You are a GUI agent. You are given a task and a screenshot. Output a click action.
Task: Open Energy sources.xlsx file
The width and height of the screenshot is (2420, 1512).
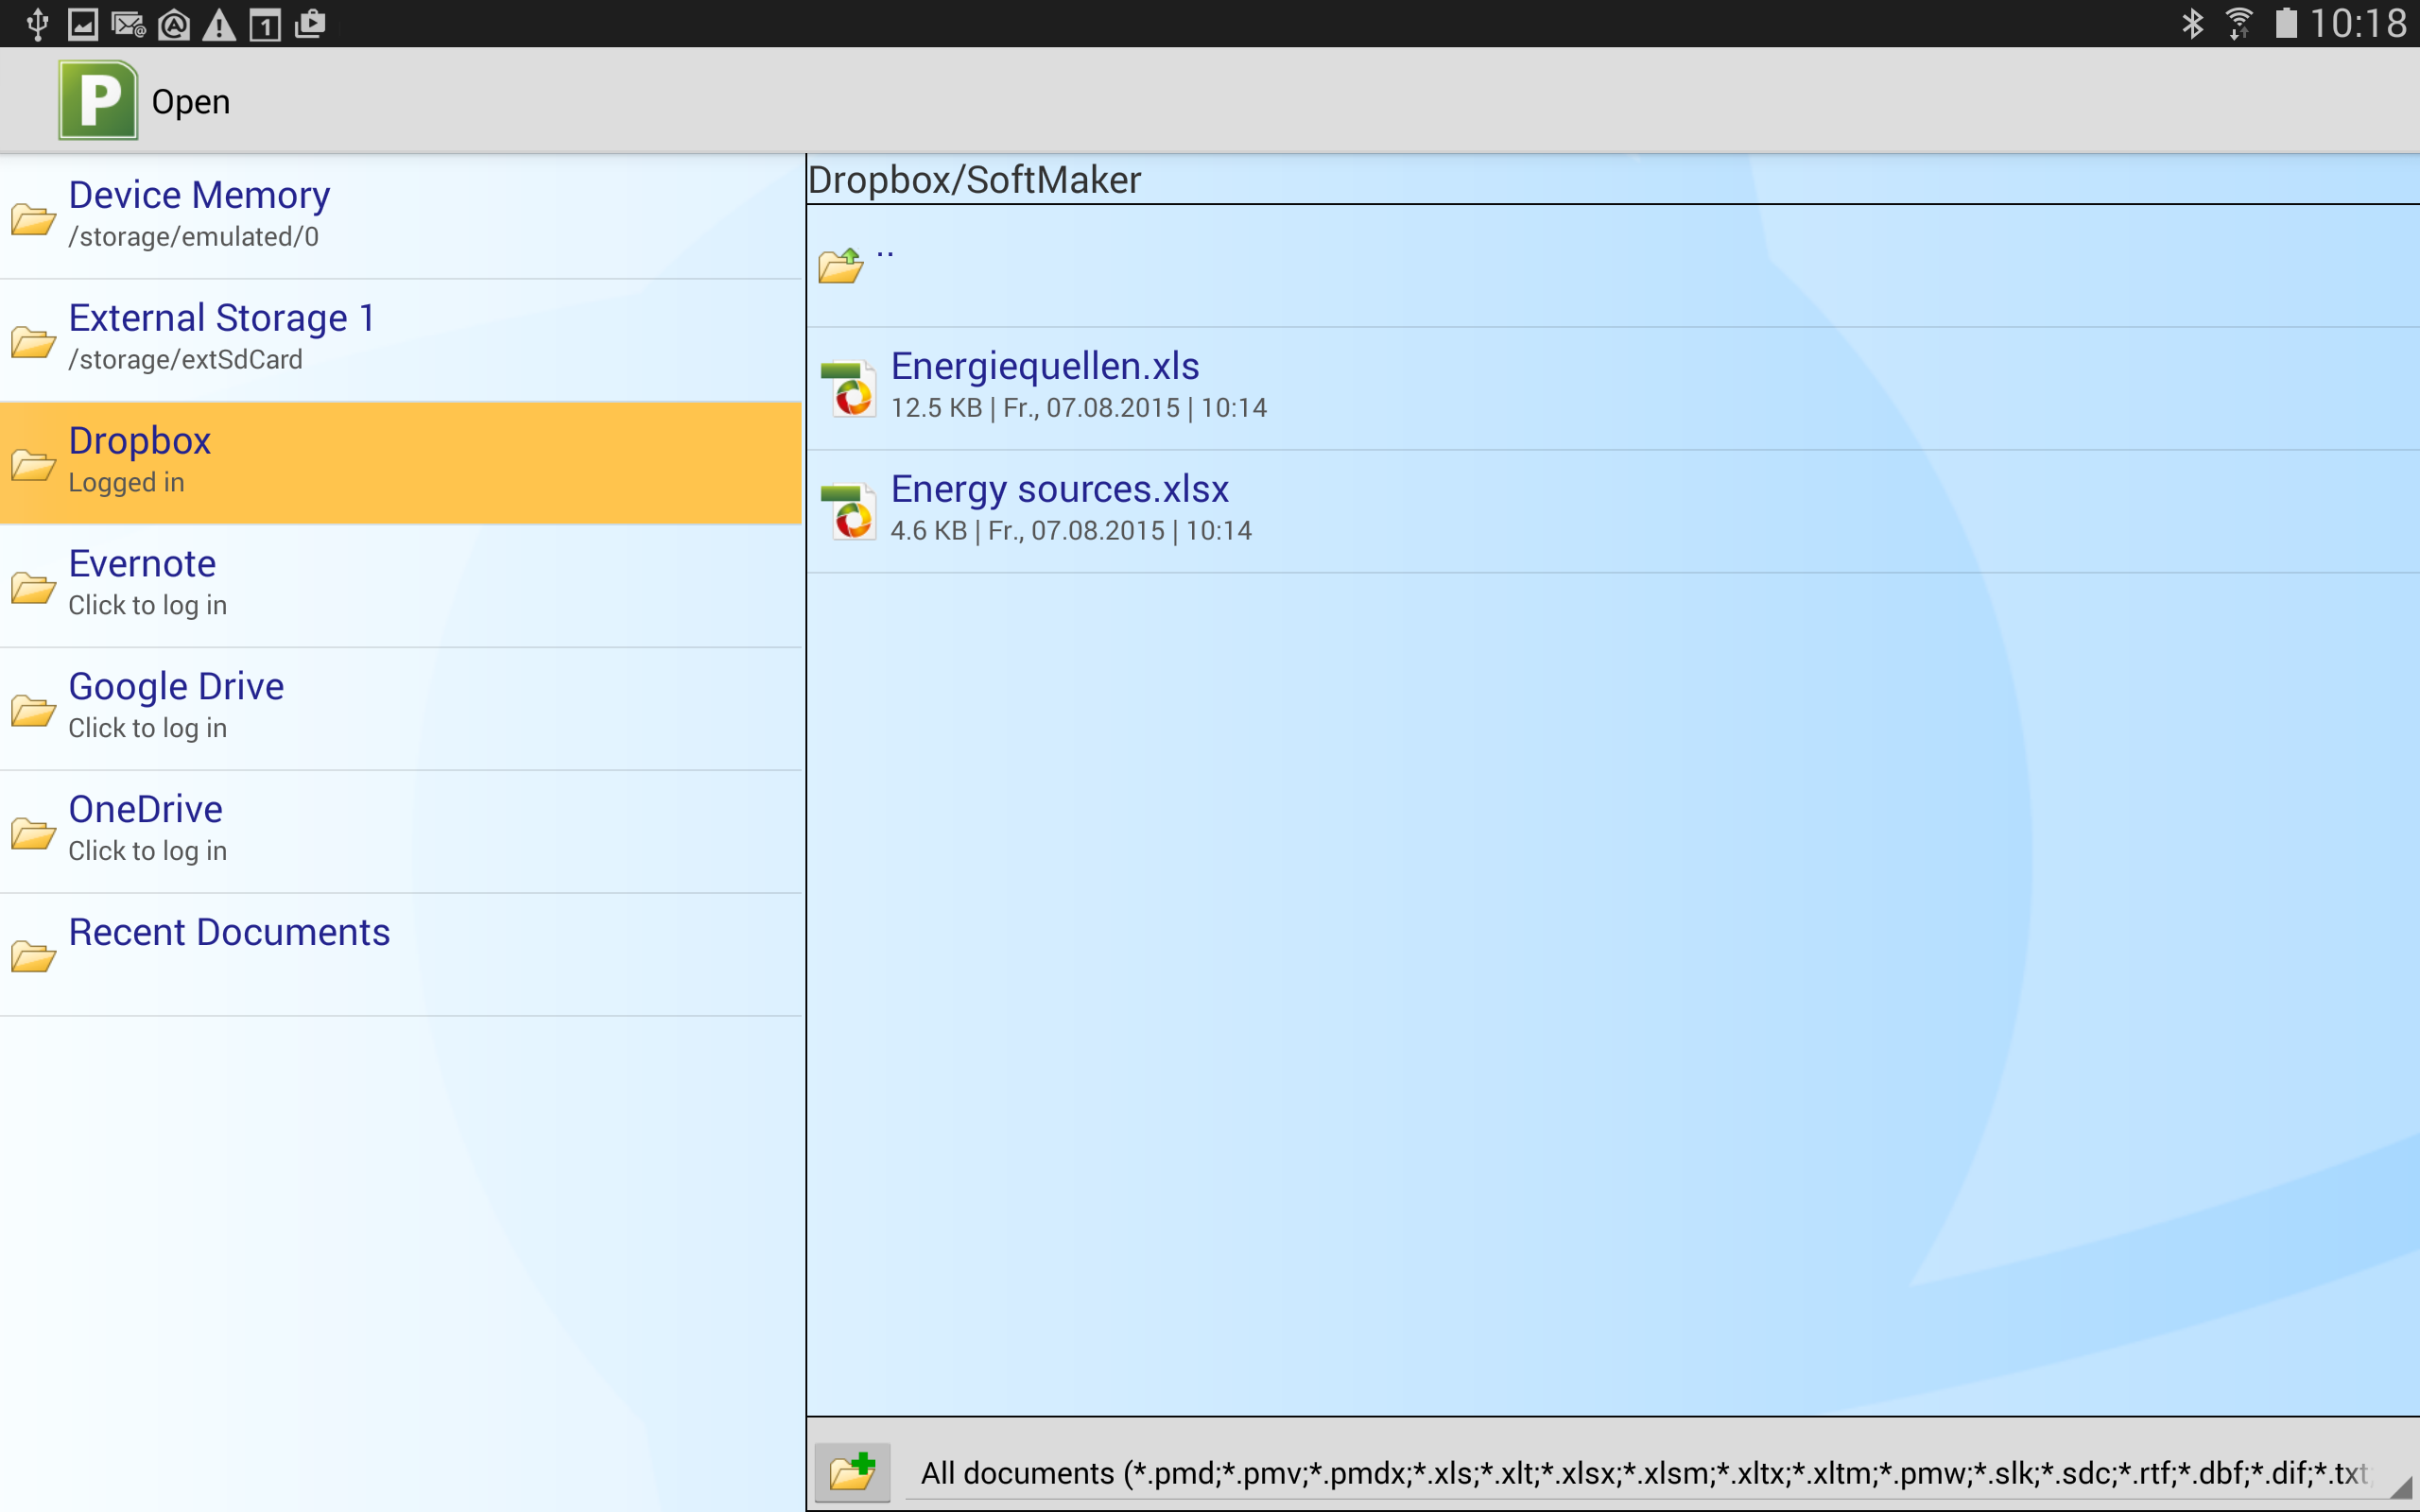[1613, 511]
